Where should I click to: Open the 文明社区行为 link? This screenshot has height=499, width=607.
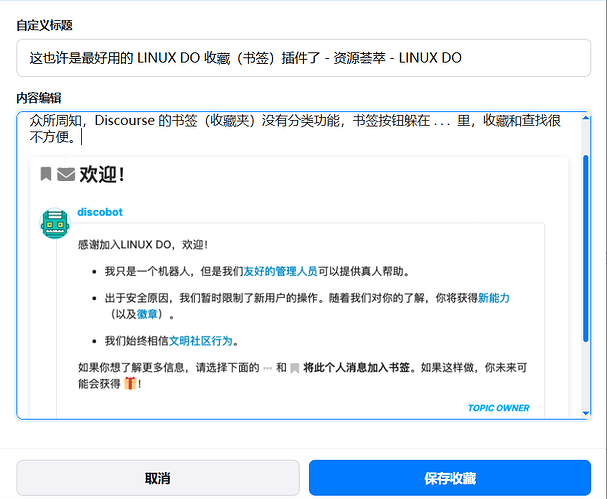(x=201, y=341)
